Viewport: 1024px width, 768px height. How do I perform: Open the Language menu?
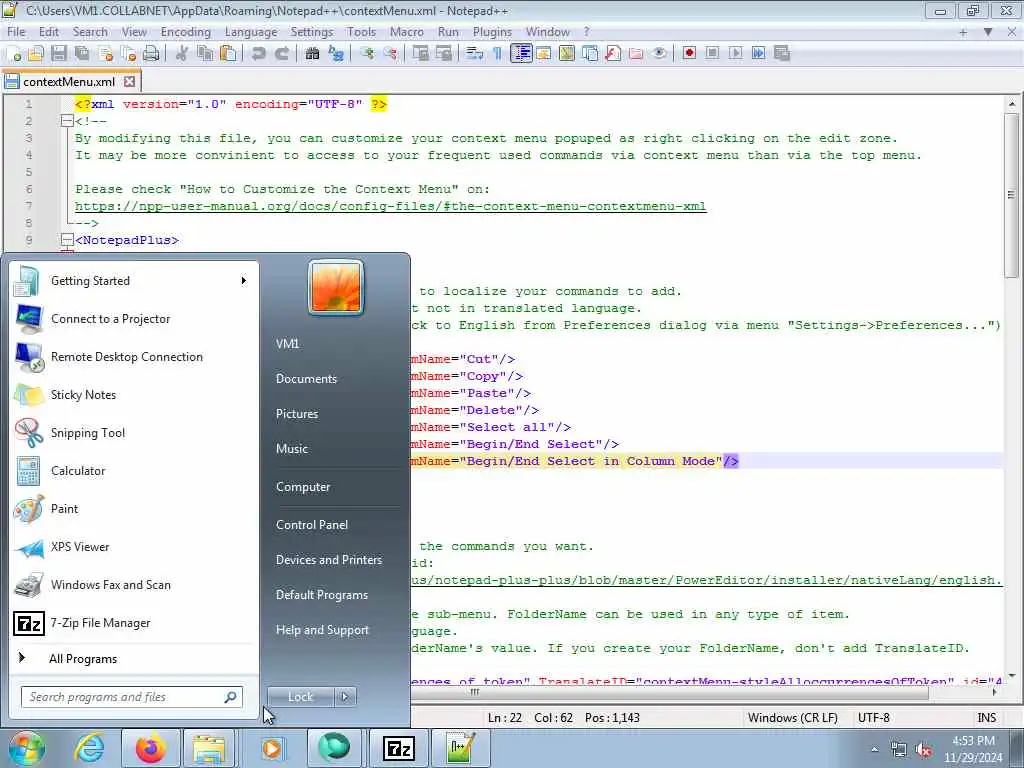tap(251, 31)
